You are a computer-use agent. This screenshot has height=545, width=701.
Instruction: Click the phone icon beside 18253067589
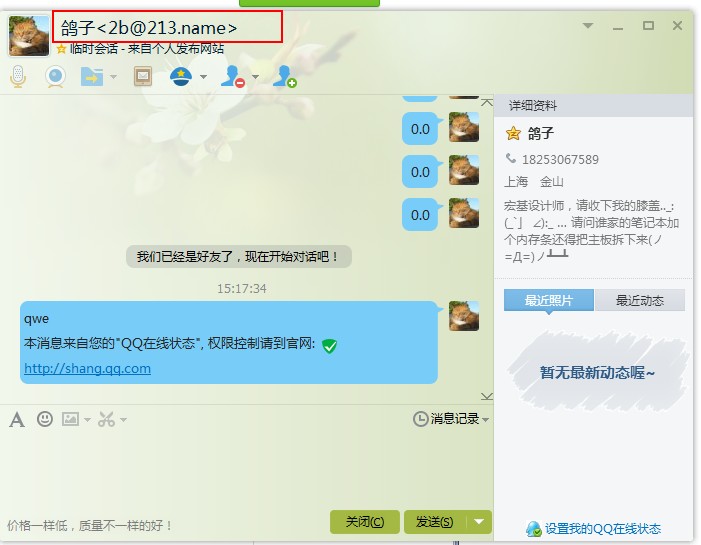(511, 158)
